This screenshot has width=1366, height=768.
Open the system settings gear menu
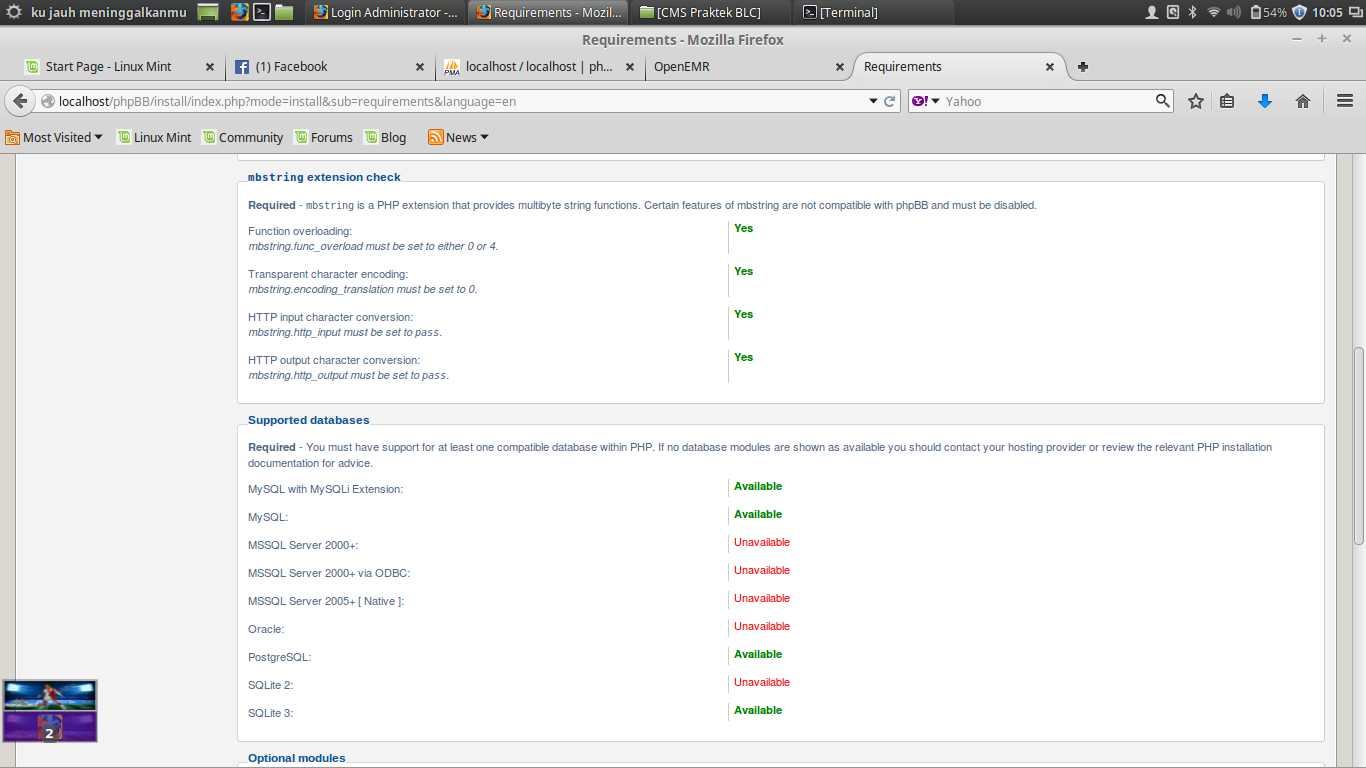(x=14, y=12)
